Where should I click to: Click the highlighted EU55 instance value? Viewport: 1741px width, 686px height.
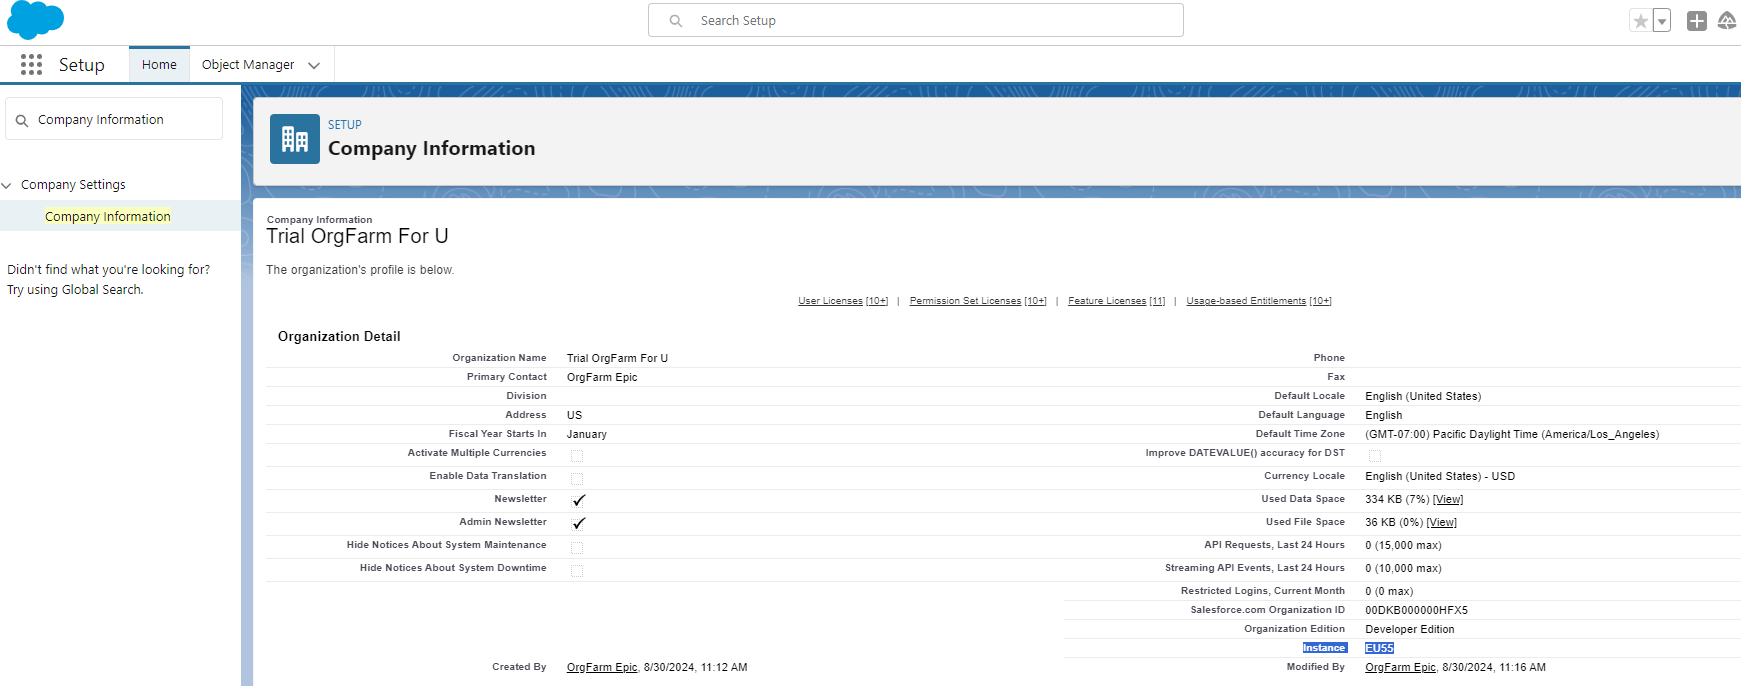[1379, 648]
